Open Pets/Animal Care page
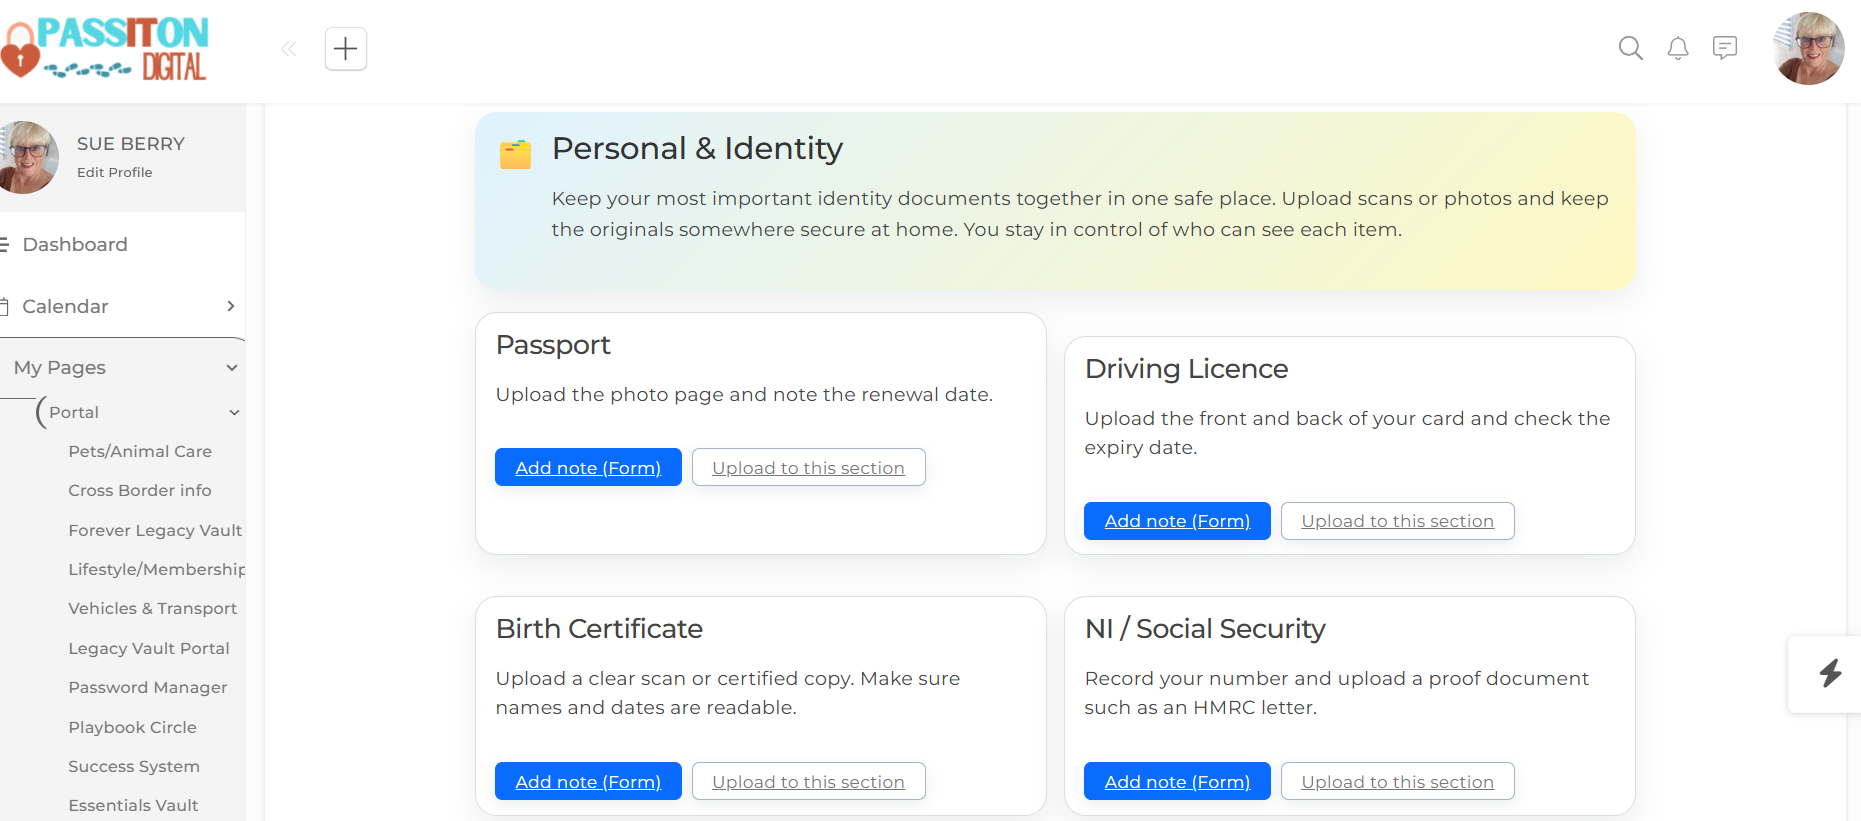 [x=140, y=451]
